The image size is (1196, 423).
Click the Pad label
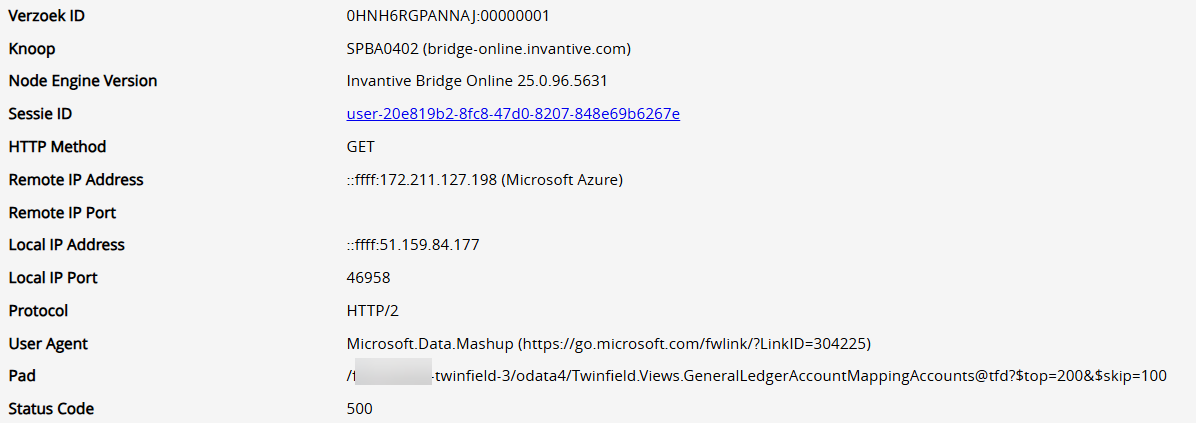point(22,376)
